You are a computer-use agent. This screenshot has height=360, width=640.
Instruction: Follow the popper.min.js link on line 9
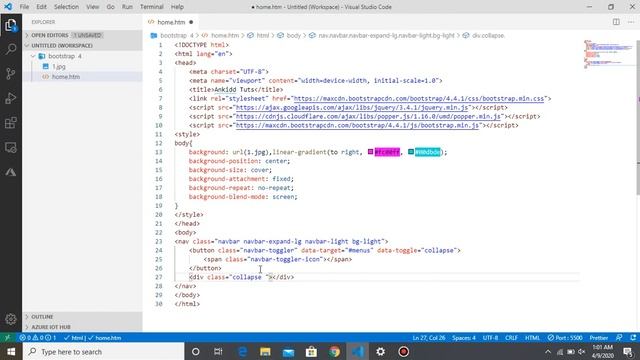click(368, 116)
